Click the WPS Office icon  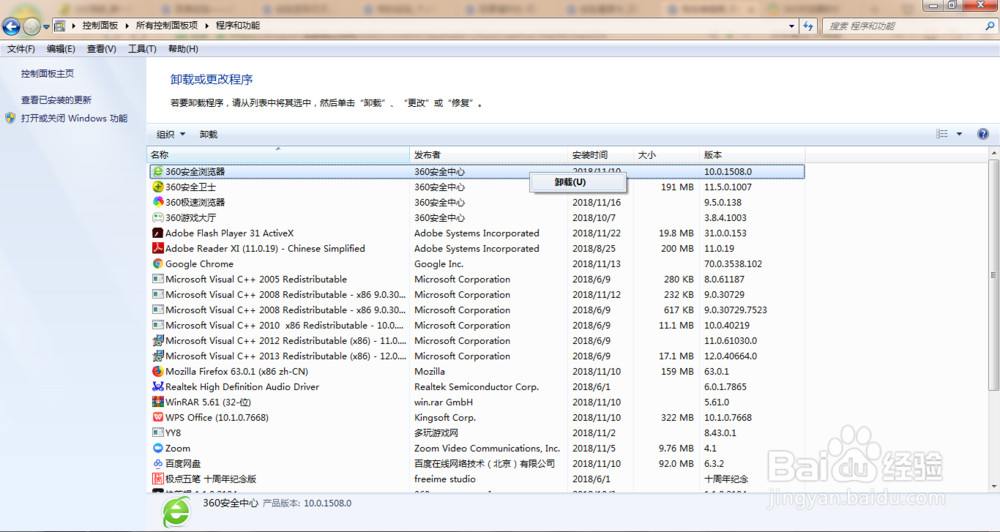coord(158,417)
